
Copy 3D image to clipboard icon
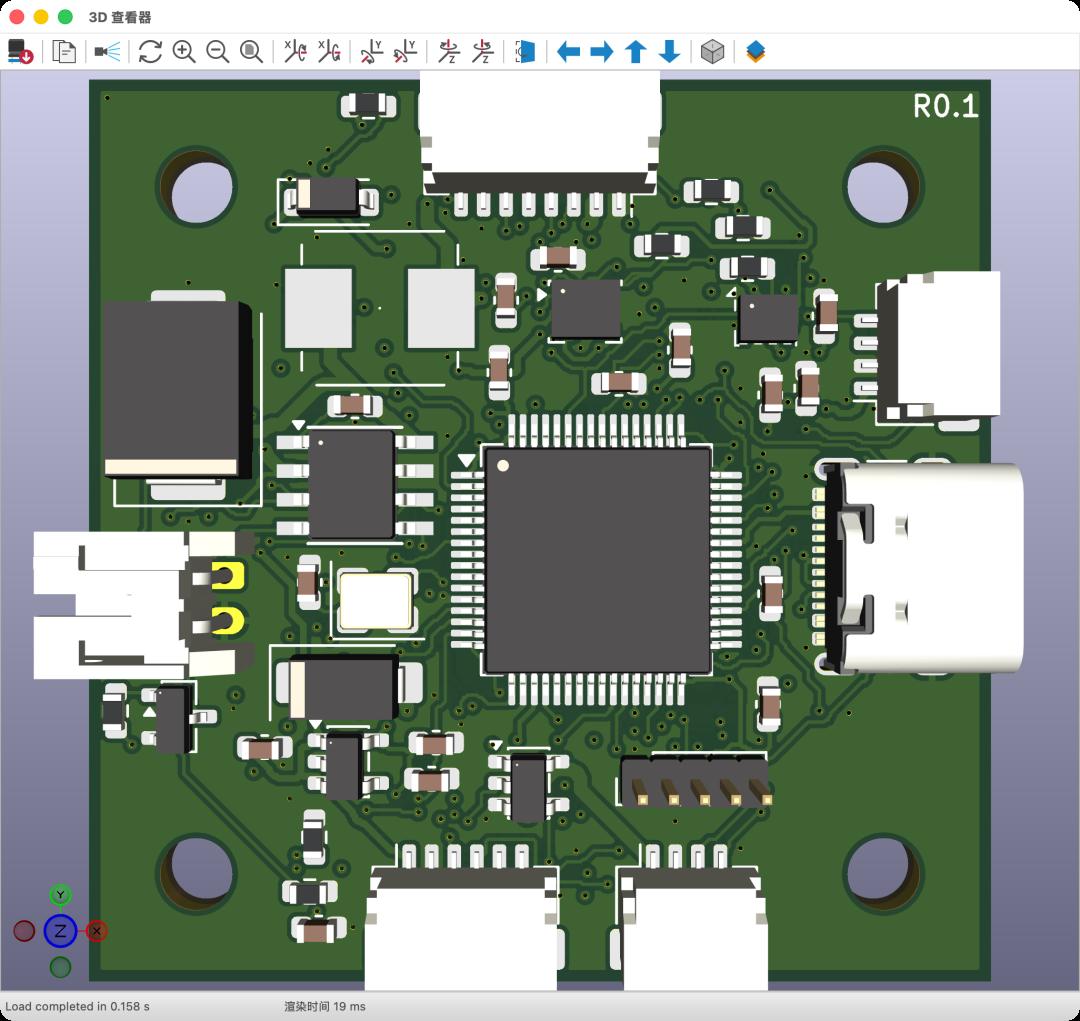coord(64,52)
